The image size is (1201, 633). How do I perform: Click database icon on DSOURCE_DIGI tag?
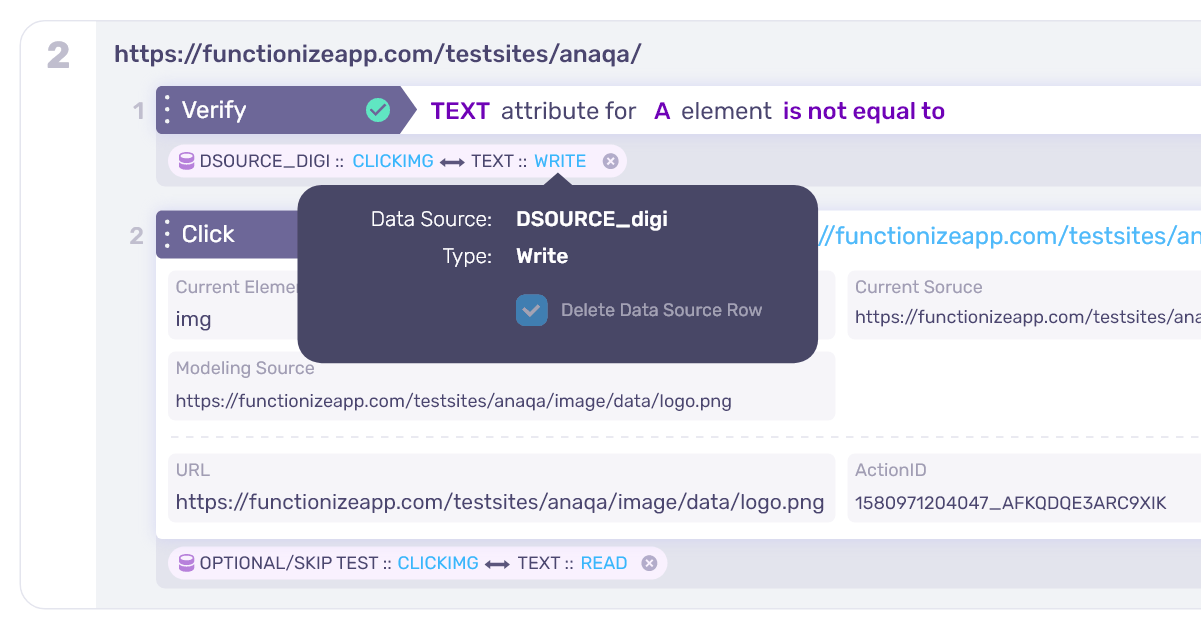pos(186,161)
